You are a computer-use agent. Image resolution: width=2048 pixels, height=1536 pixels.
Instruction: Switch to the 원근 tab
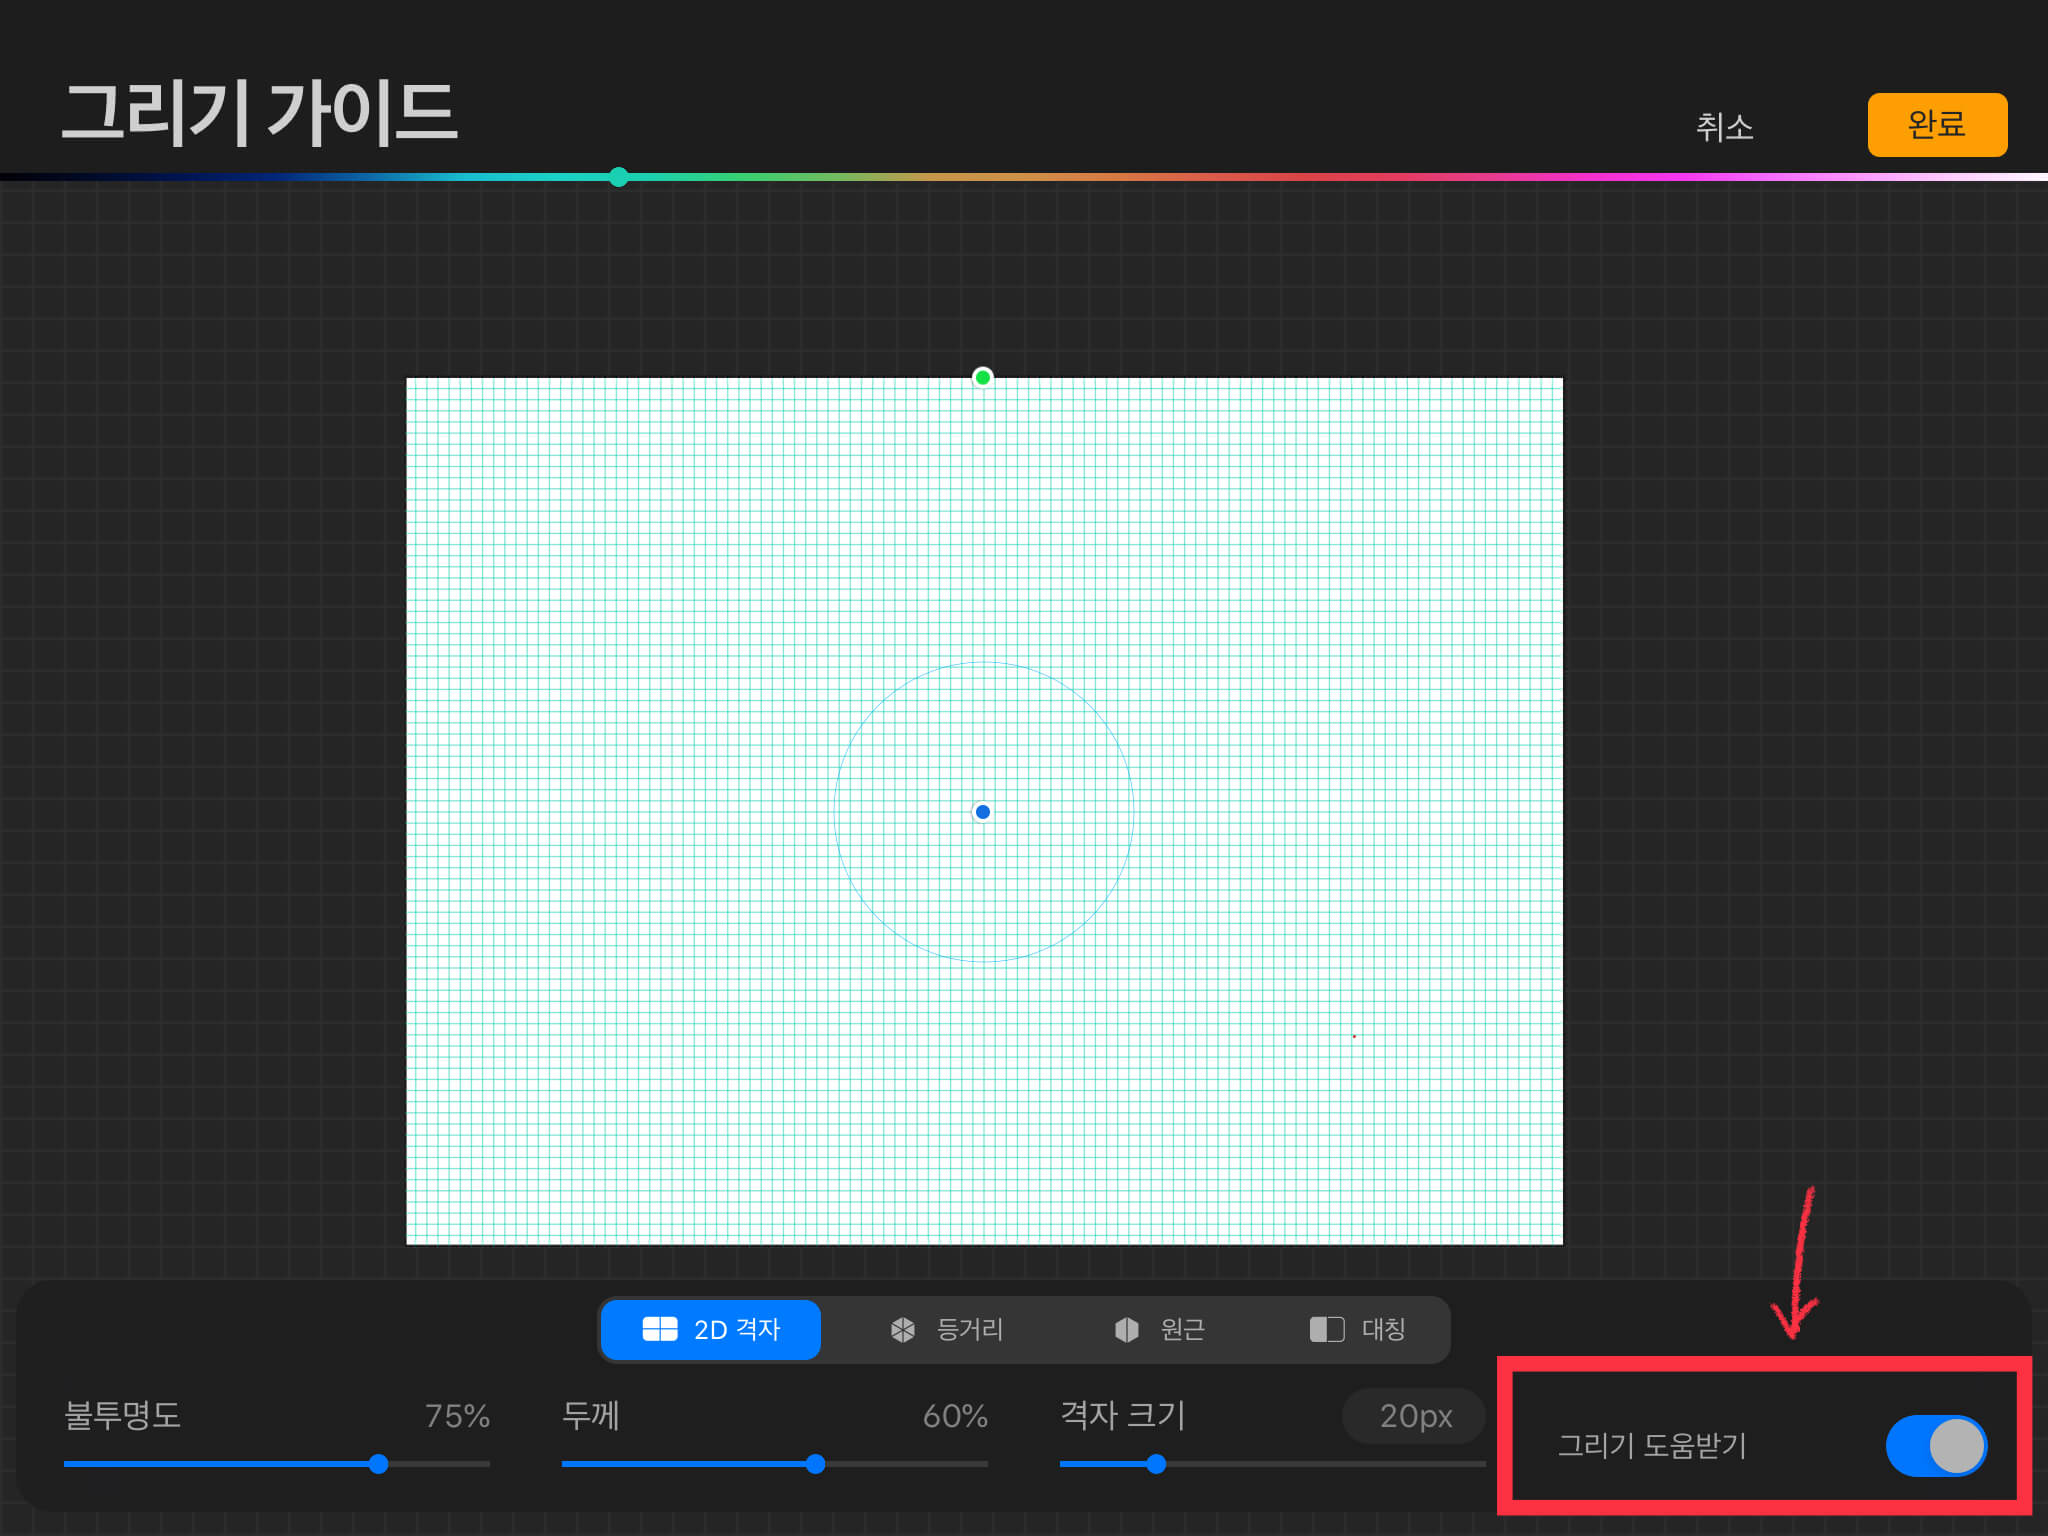pos(1182,1330)
